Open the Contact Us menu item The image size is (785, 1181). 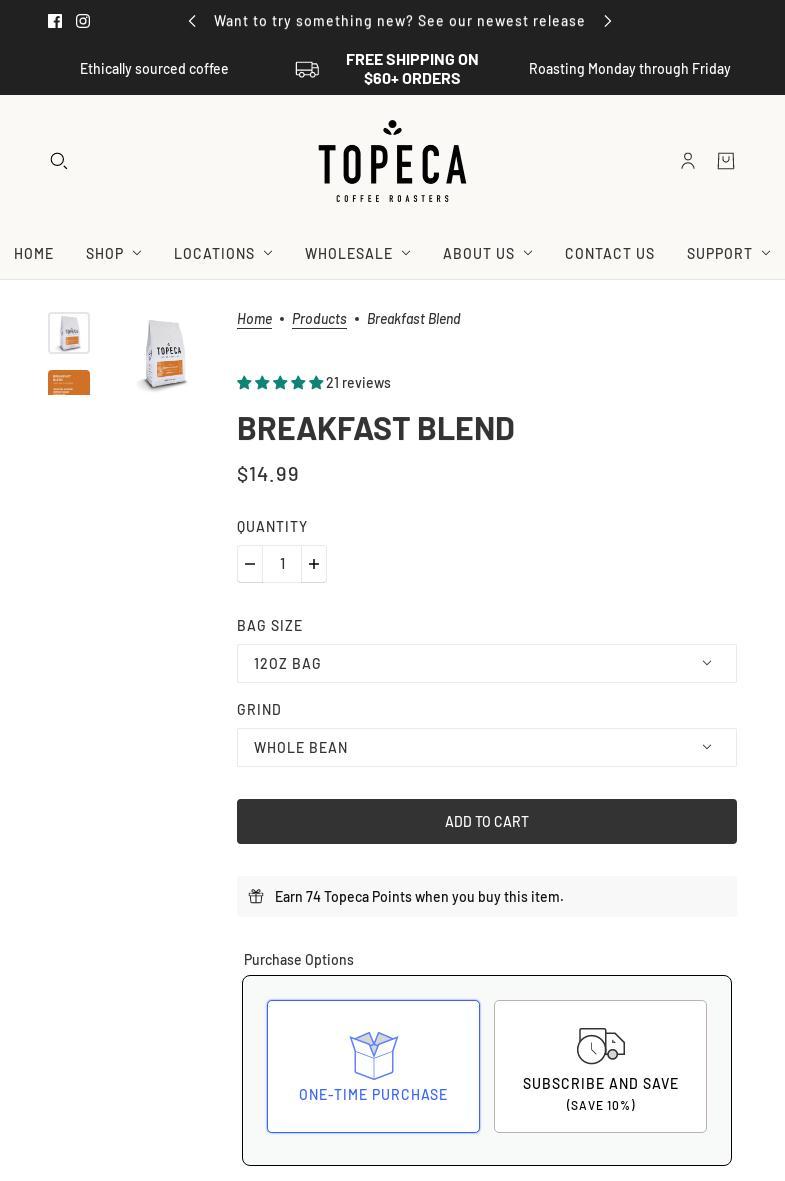point(609,254)
